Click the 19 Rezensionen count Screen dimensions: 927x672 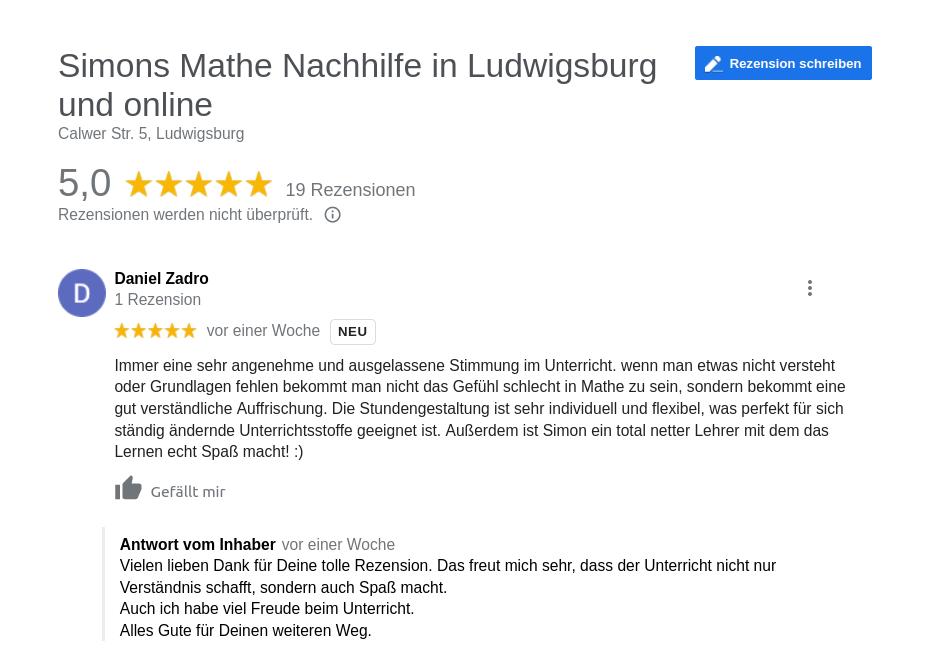coord(350,190)
